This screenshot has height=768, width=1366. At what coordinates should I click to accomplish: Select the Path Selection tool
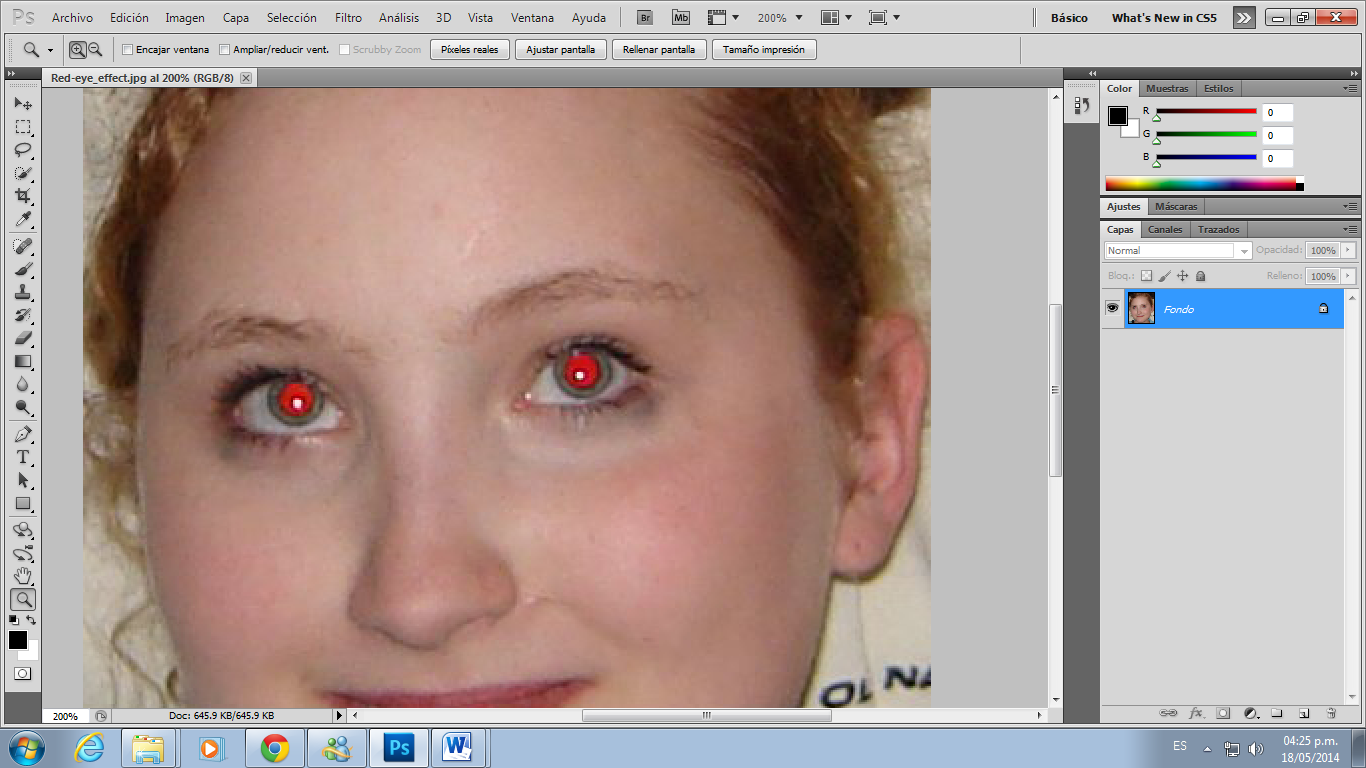click(x=23, y=481)
